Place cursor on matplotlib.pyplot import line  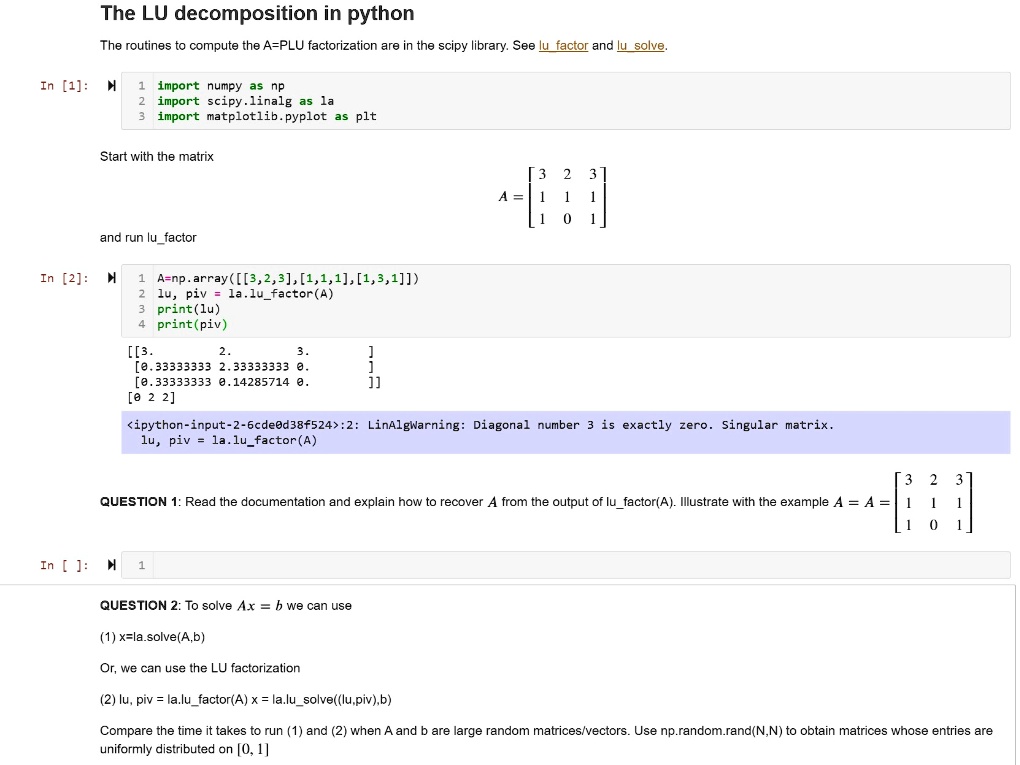pyautogui.click(x=266, y=116)
